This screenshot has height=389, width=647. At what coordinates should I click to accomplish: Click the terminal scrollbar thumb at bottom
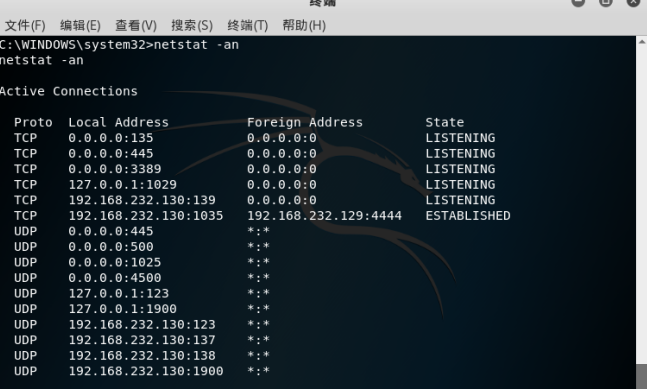[x=642, y=376]
